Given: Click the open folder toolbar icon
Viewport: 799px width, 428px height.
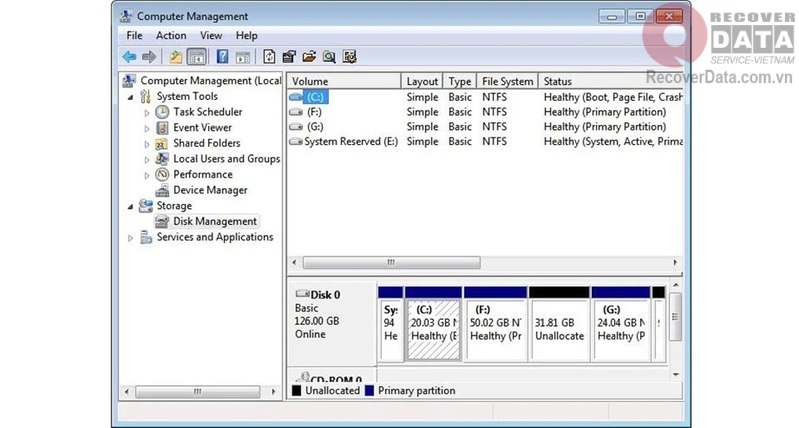Looking at the screenshot, I should (309, 57).
